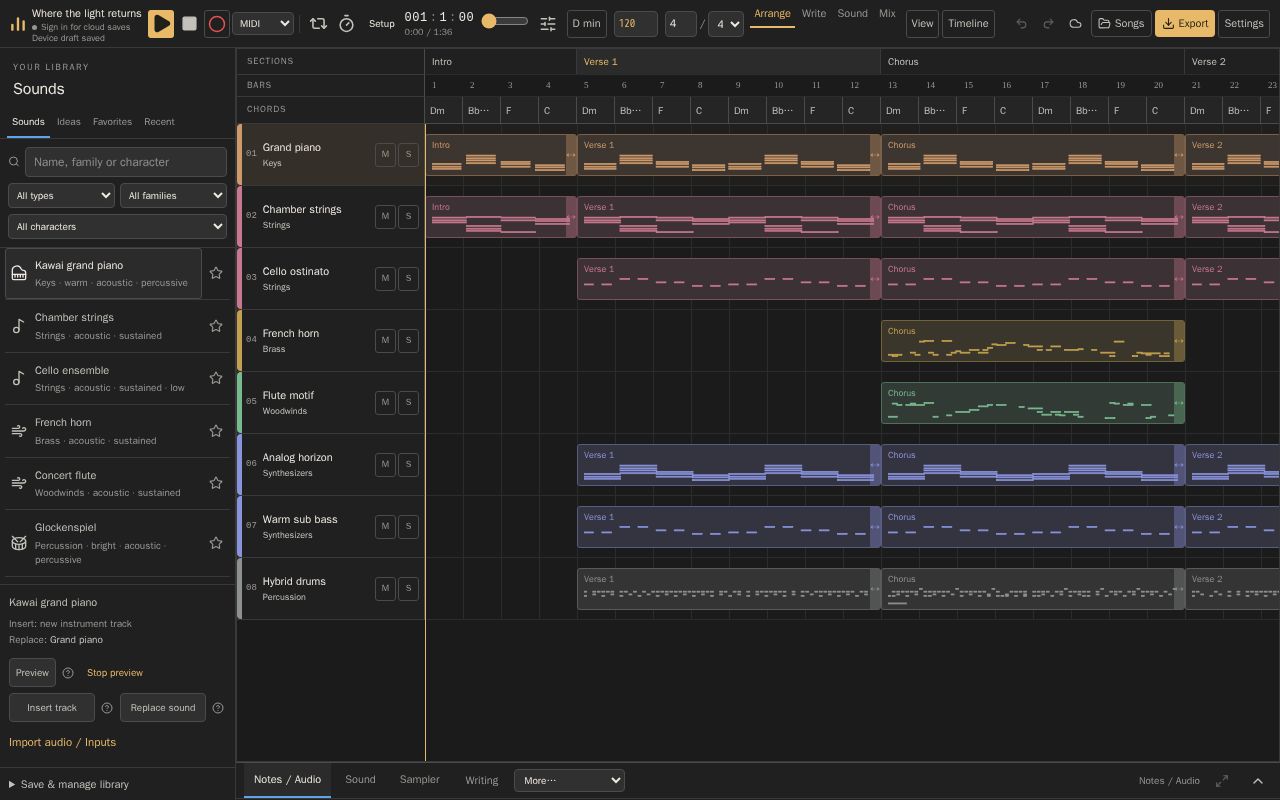This screenshot has height=800, width=1280.
Task: Undo the last action
Action: click(x=1021, y=23)
